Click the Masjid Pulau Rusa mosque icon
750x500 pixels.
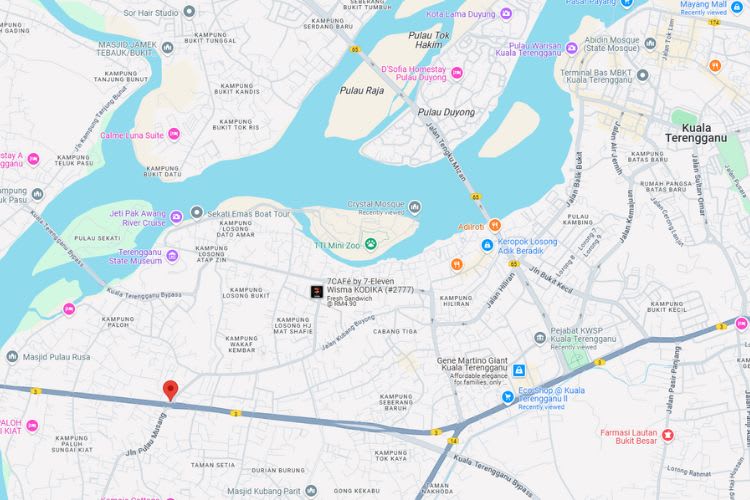tap(12, 356)
